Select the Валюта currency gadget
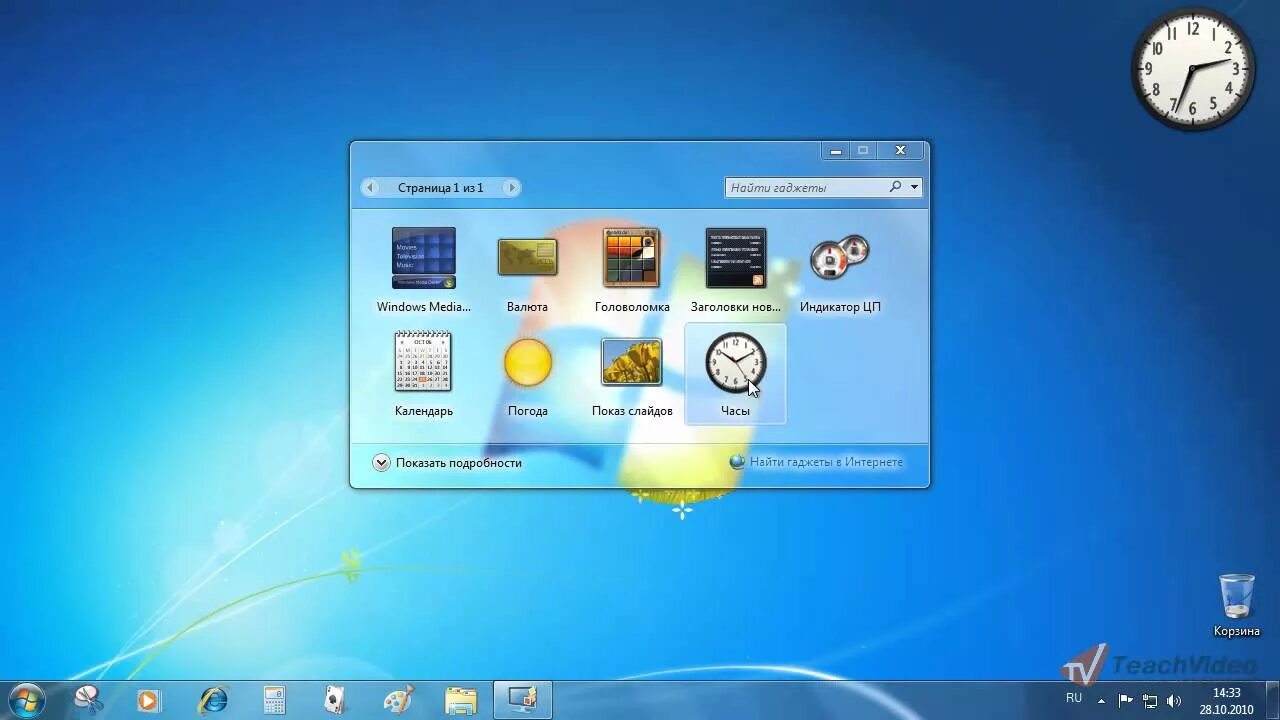The height and width of the screenshot is (720, 1280). tap(527, 270)
